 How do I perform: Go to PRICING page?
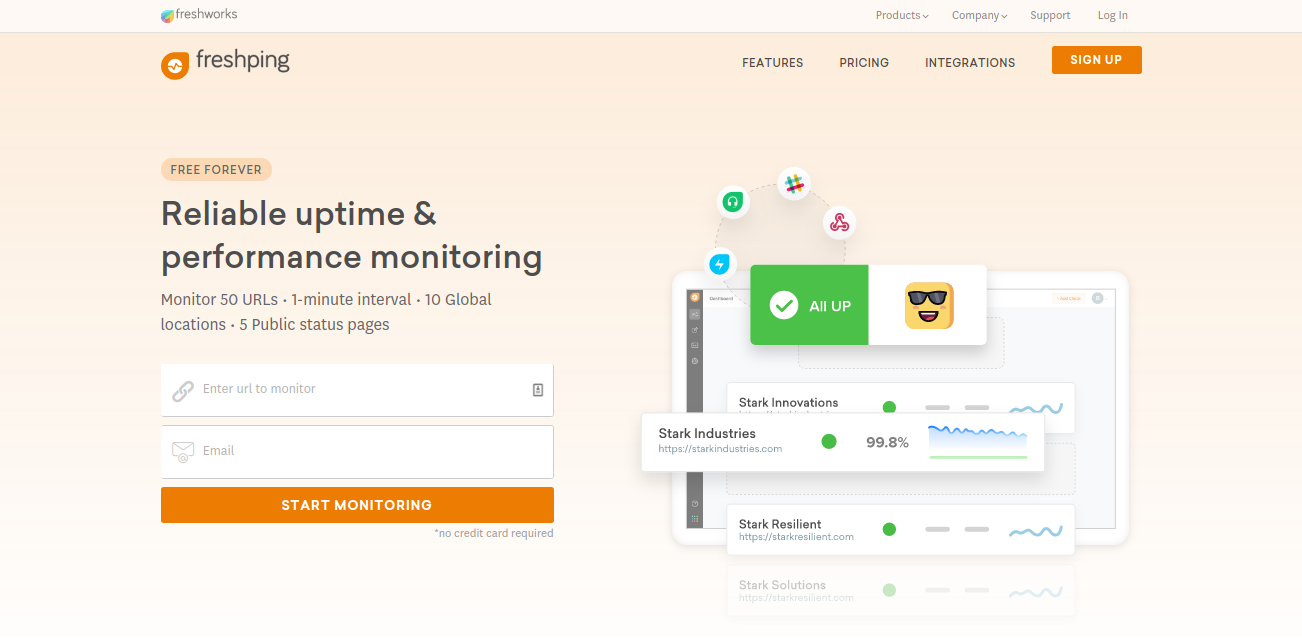(864, 62)
